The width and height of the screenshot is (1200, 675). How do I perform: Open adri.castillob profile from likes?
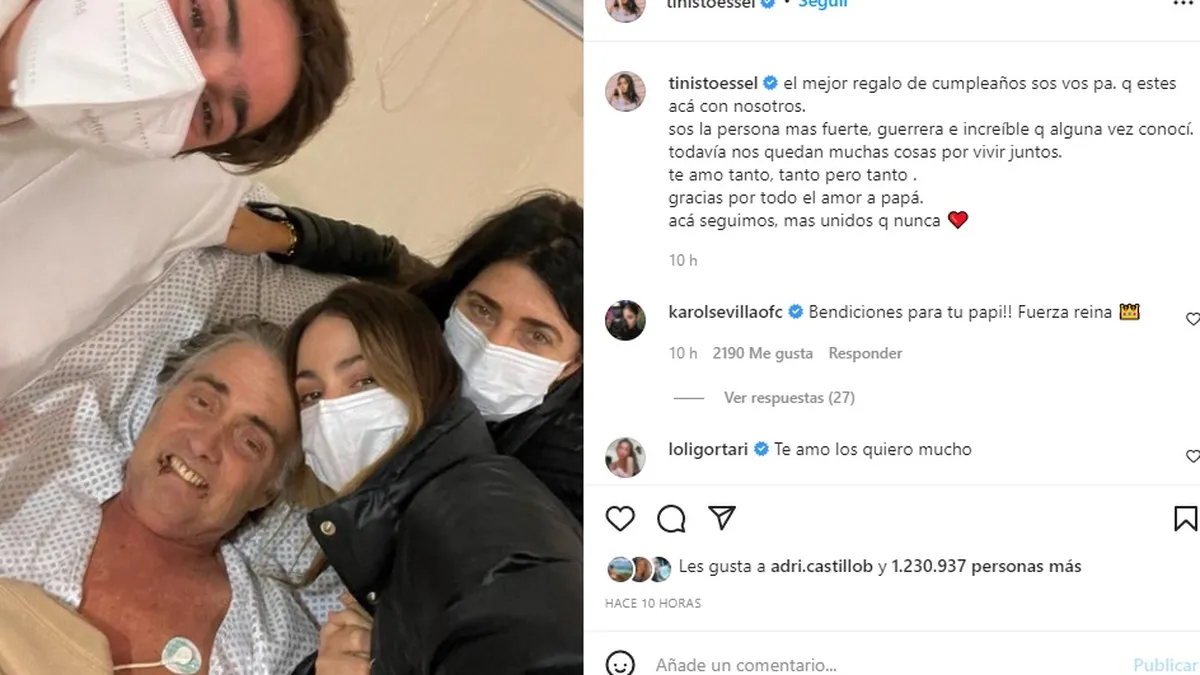point(823,567)
